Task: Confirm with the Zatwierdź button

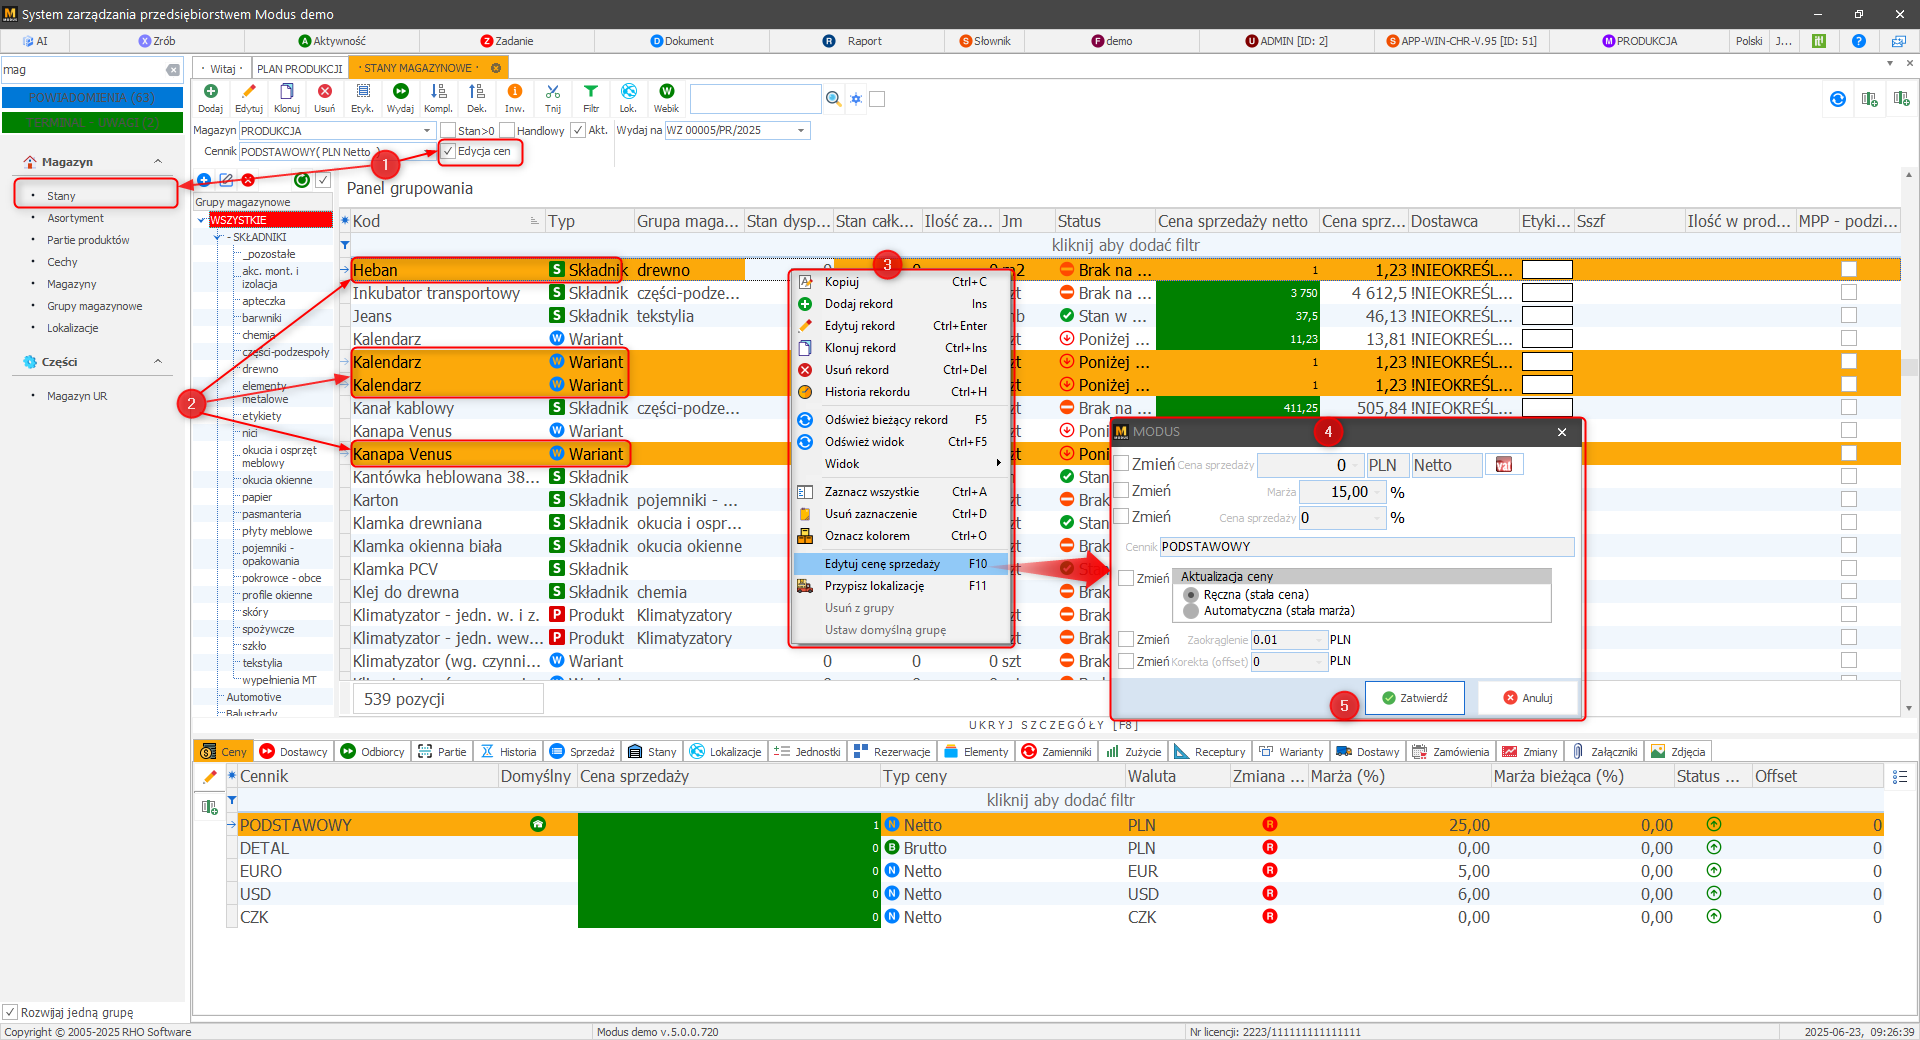Action: click(1414, 698)
